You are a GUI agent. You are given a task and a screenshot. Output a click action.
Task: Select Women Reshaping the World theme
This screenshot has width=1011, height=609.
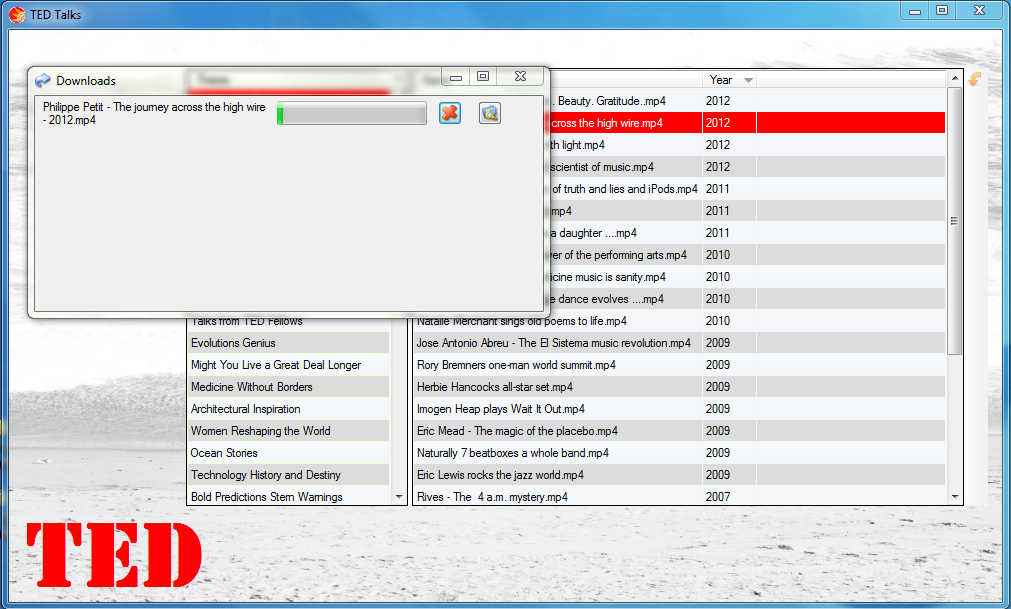click(288, 430)
